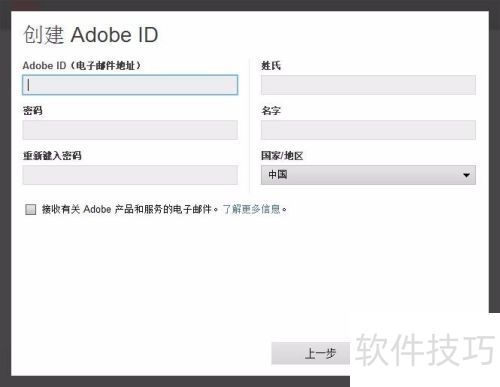Click the arrow on the country dropdown
Screen dimensions: 500x387
[x=467, y=175]
